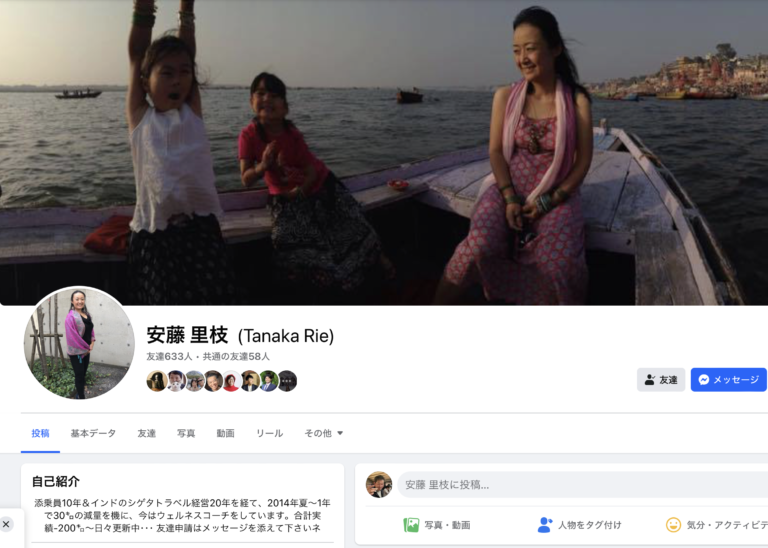This screenshot has height=548, width=768.
Task: Expand the その他 dropdown menu
Action: tap(324, 433)
